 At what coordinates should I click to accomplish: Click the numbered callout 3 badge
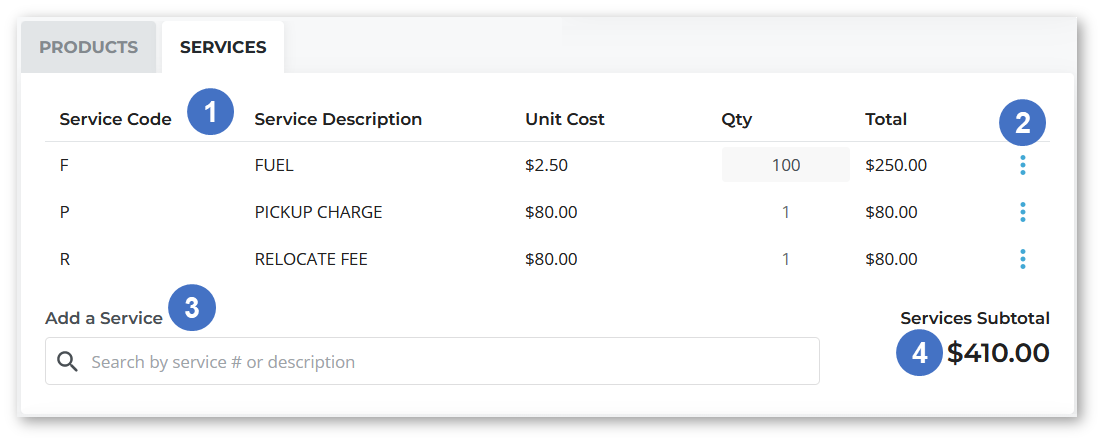[x=192, y=308]
